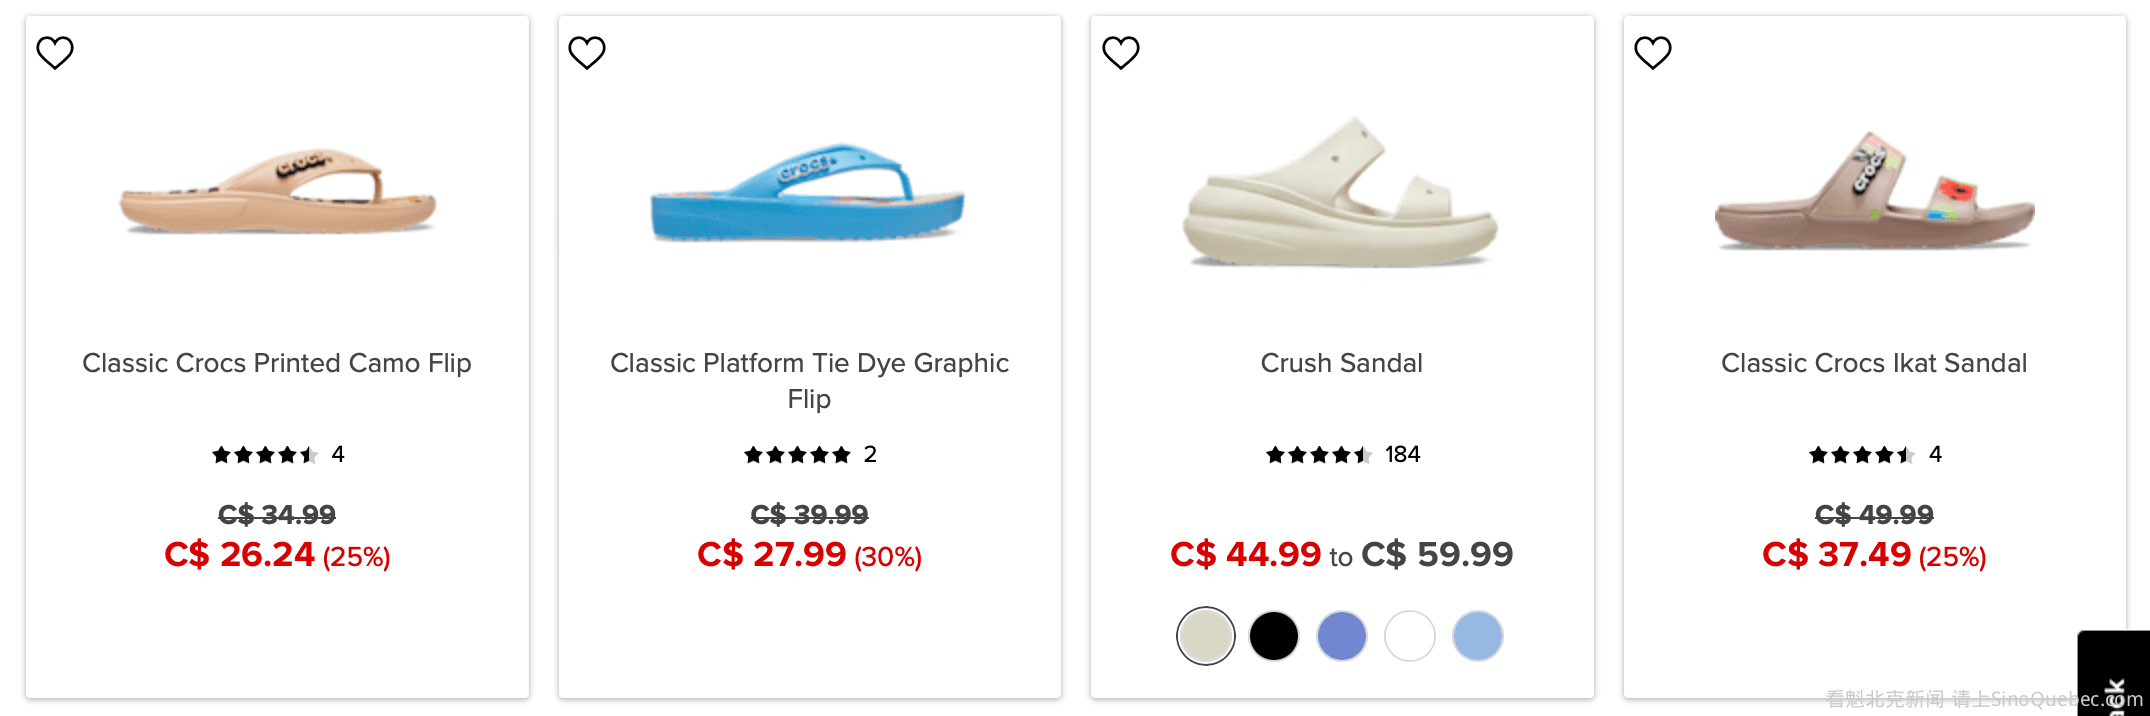Choose the black color swatch
2150x716 pixels.
pos(1273,636)
